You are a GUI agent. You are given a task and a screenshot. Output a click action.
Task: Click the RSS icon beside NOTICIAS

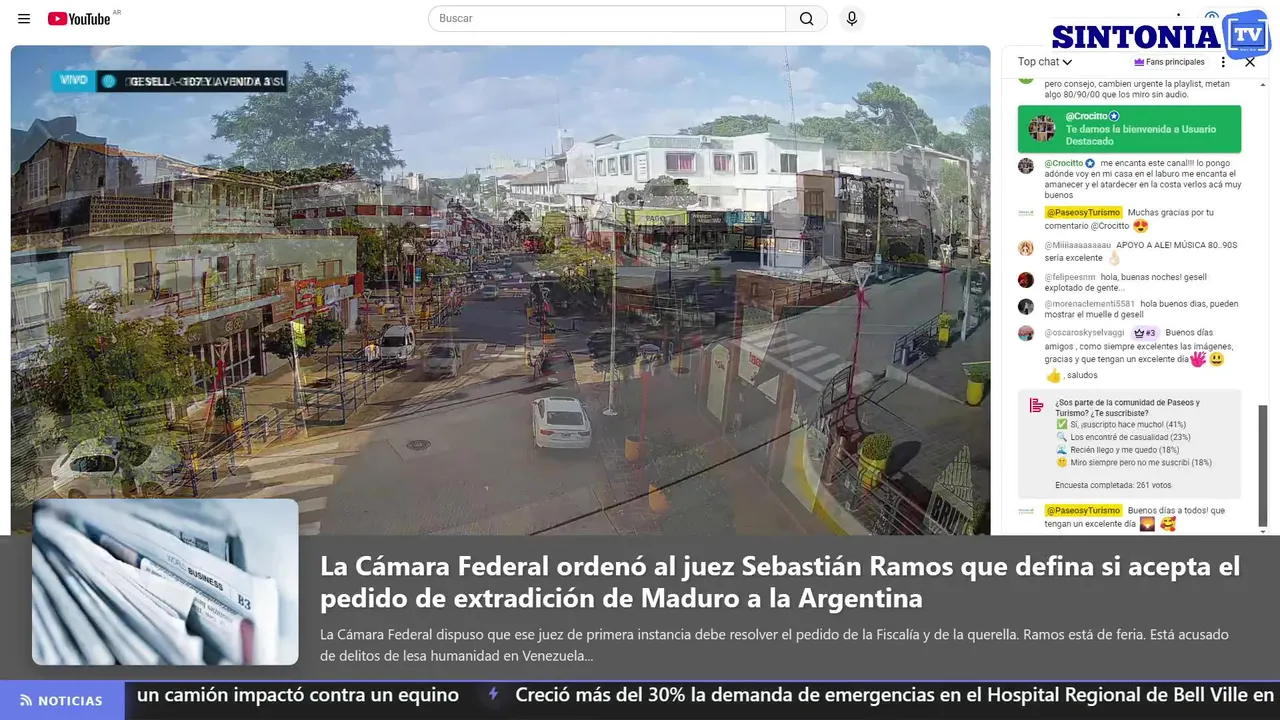point(26,701)
